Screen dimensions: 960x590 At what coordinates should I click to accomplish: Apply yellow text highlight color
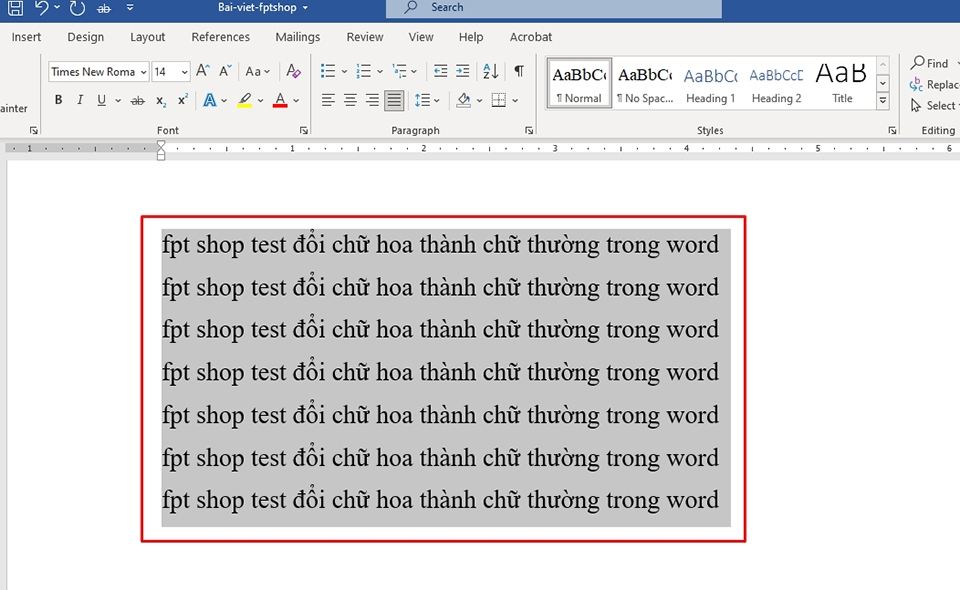(x=245, y=100)
